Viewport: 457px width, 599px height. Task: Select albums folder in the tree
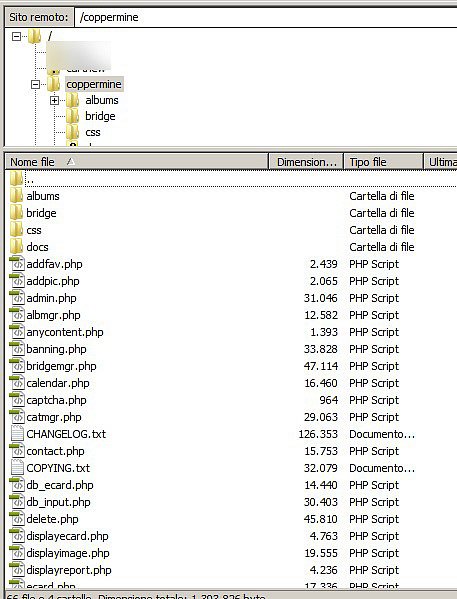(102, 100)
